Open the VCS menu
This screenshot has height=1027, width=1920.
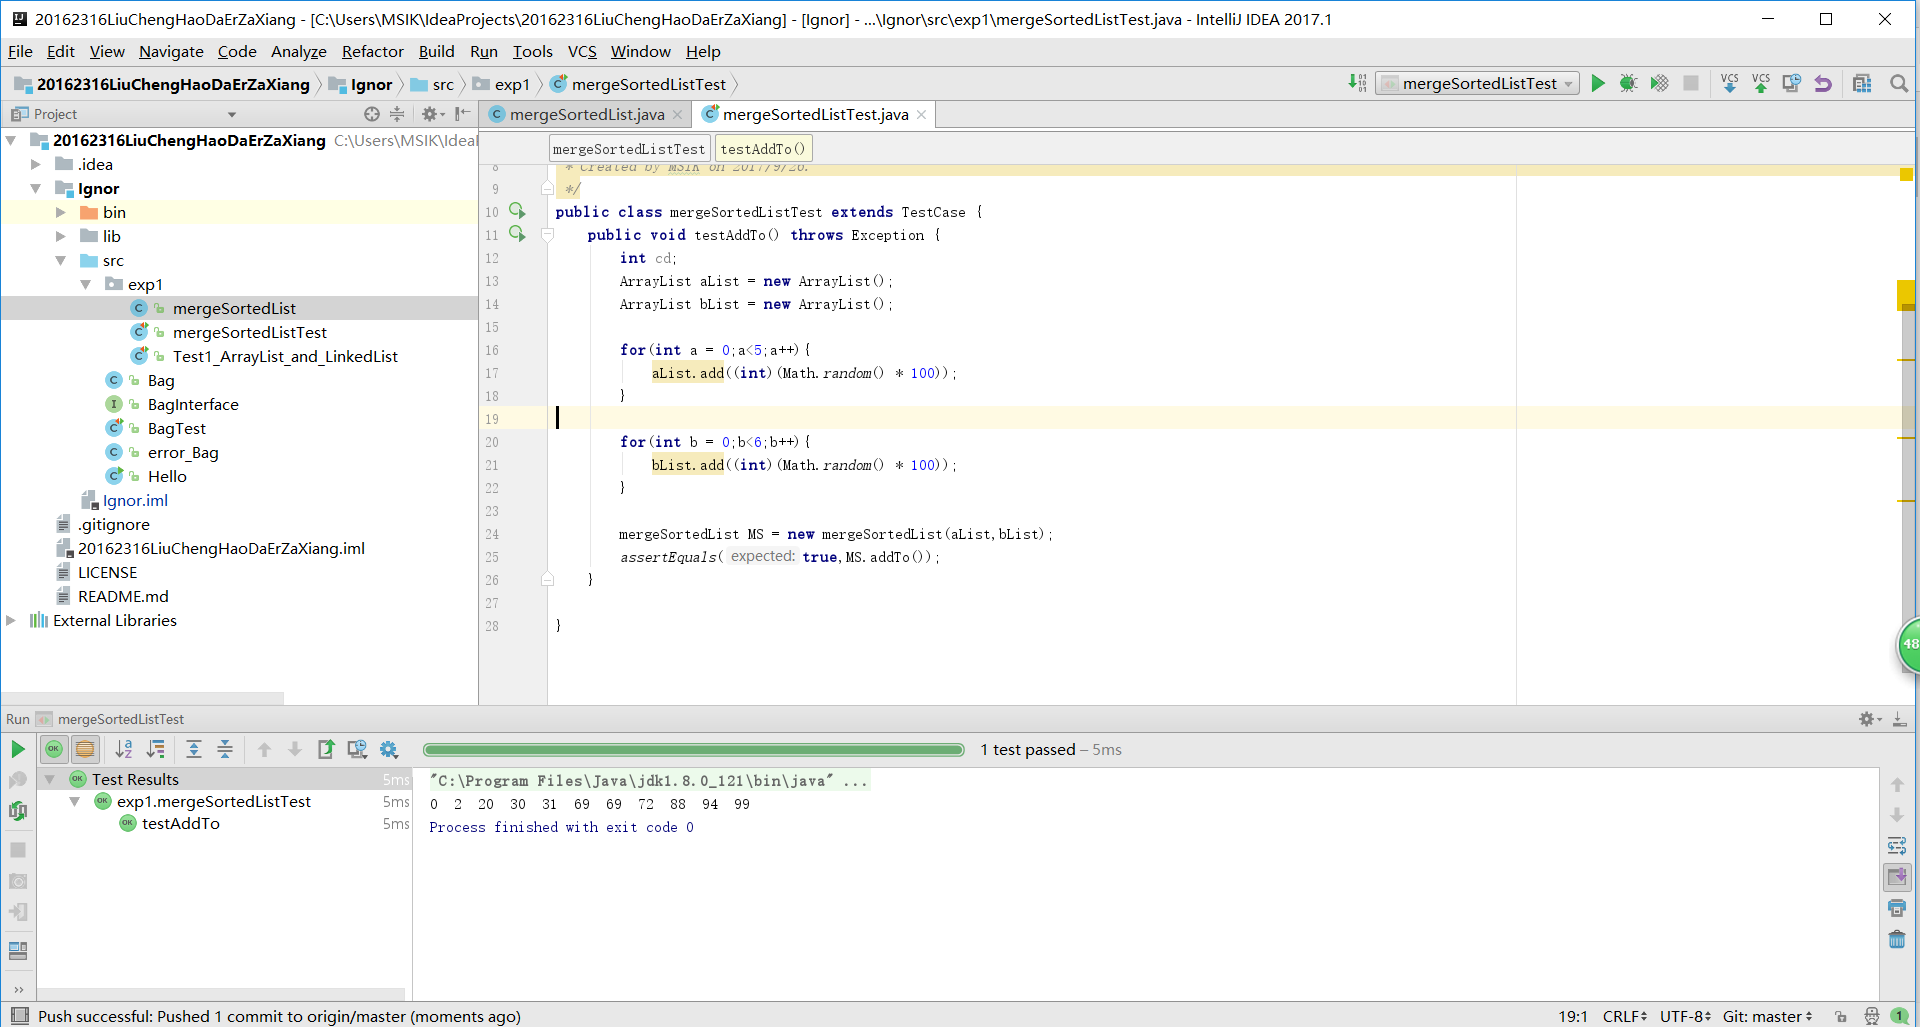tap(582, 51)
